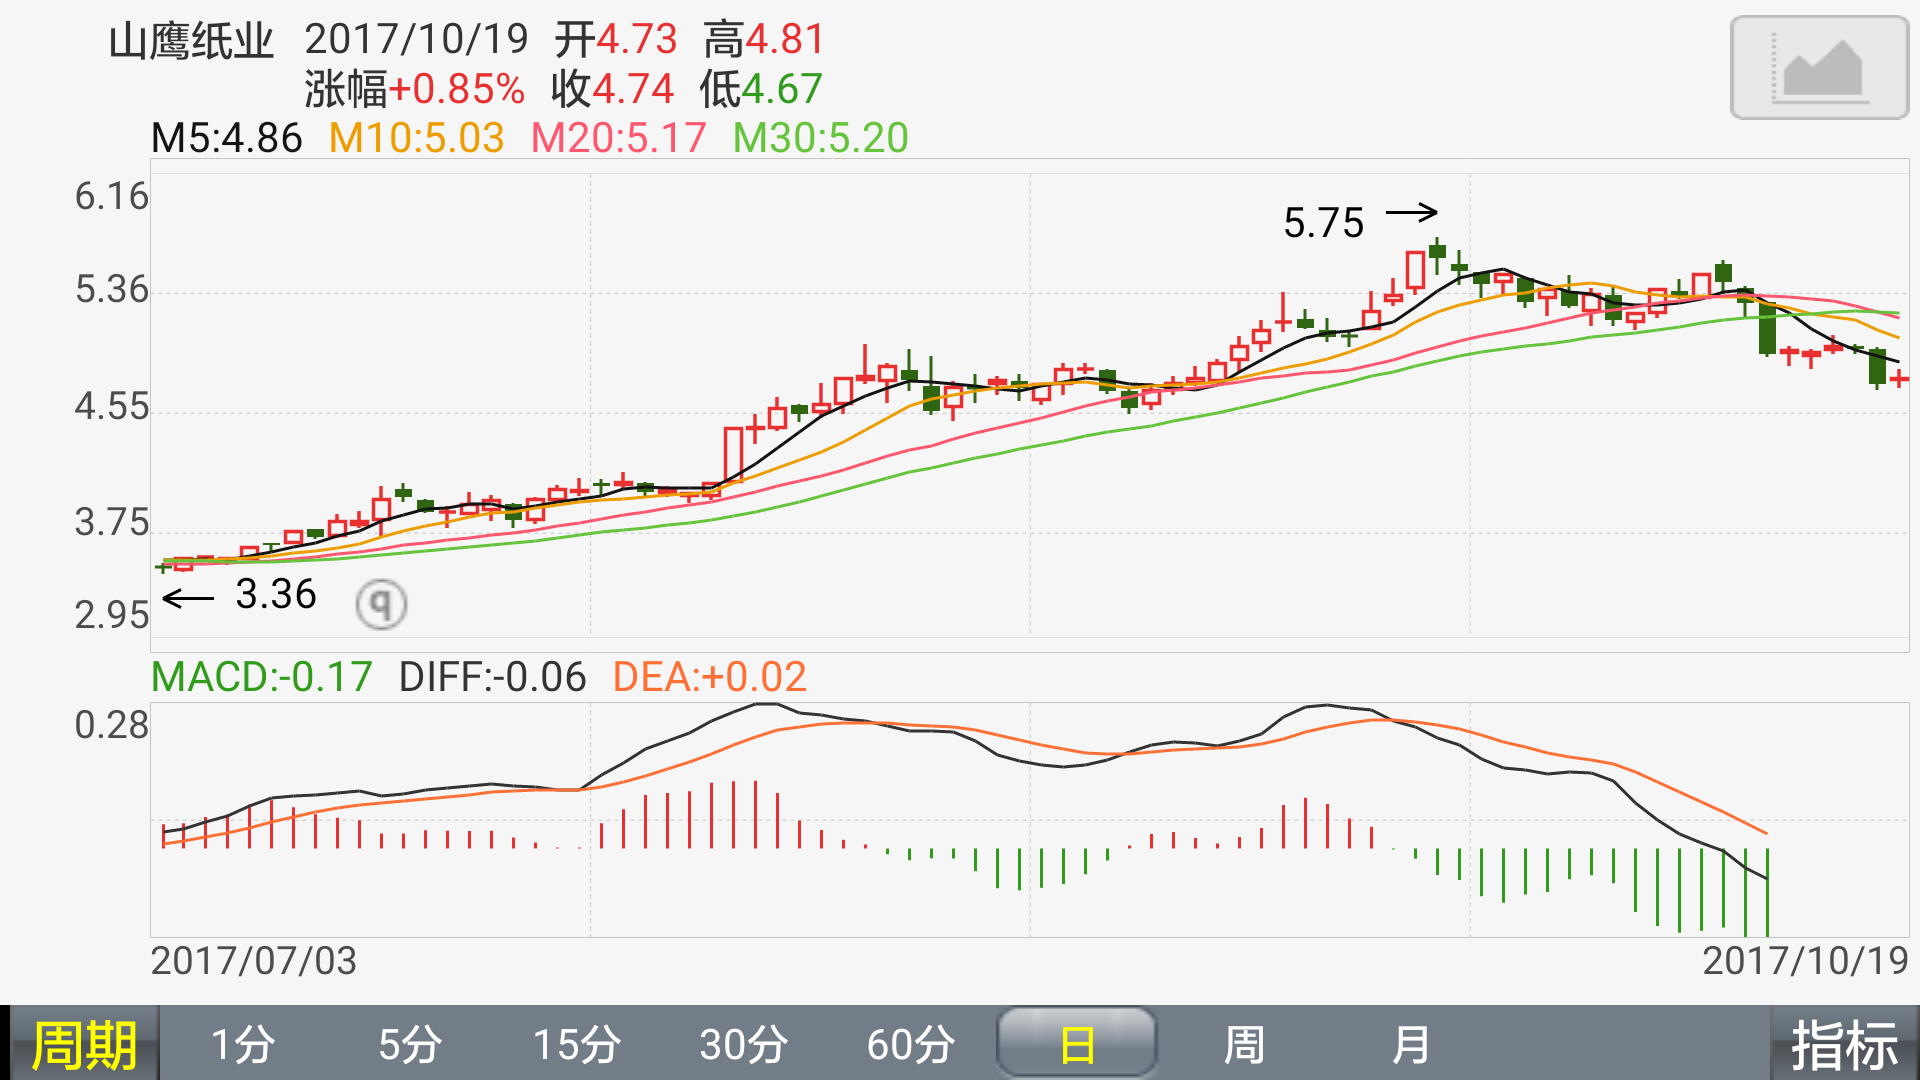Switch to the 30分 interval tab

coord(744,1045)
